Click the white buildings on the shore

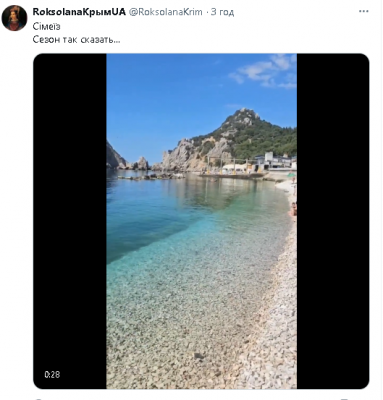pyautogui.click(x=274, y=161)
